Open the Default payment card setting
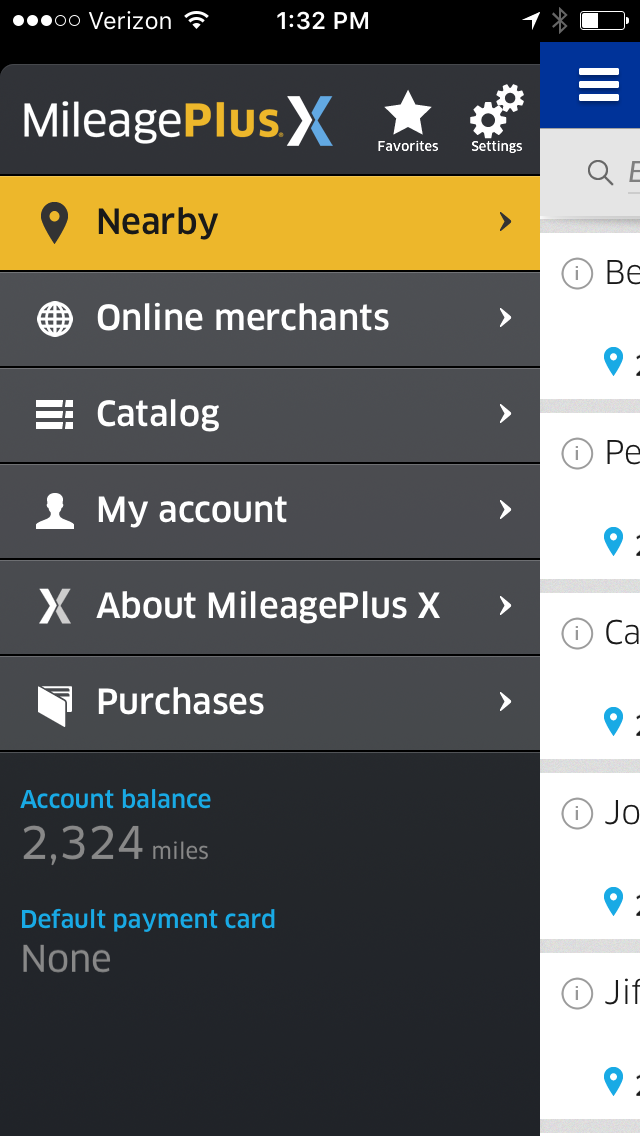The image size is (640, 1136). coord(147,919)
